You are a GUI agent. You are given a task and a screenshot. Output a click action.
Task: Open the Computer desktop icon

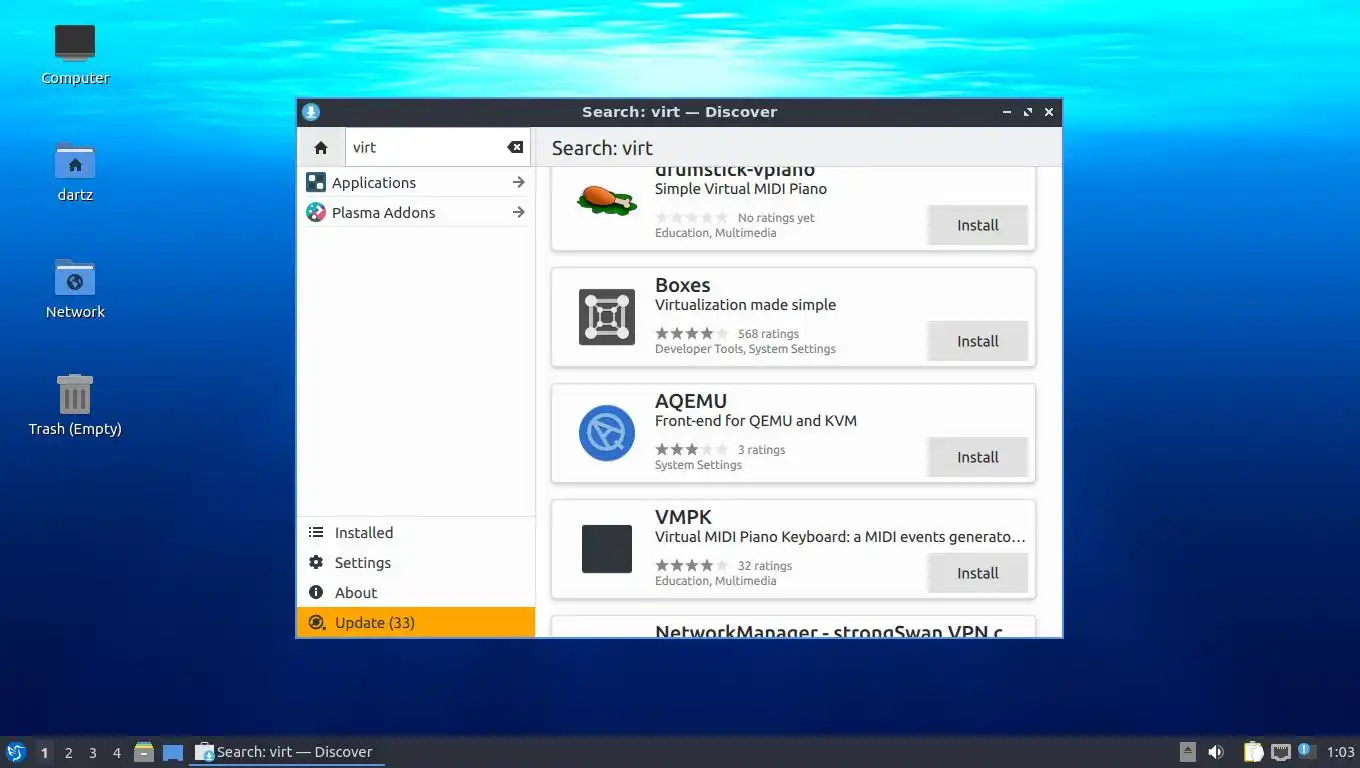(x=75, y=55)
